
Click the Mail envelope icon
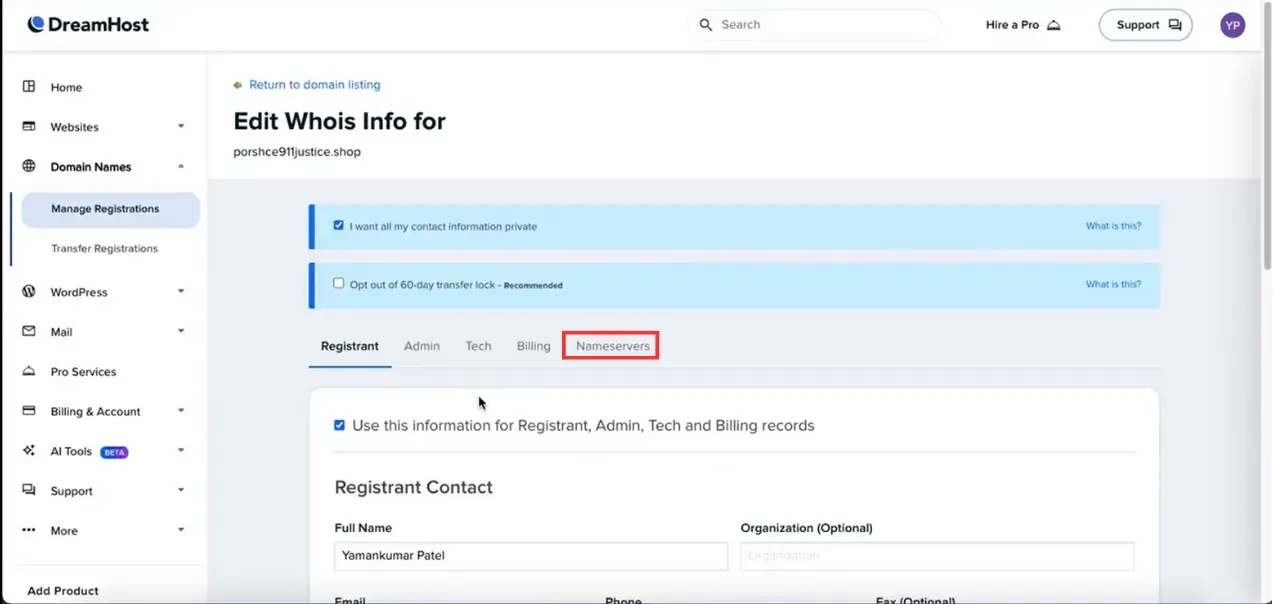[29, 332]
